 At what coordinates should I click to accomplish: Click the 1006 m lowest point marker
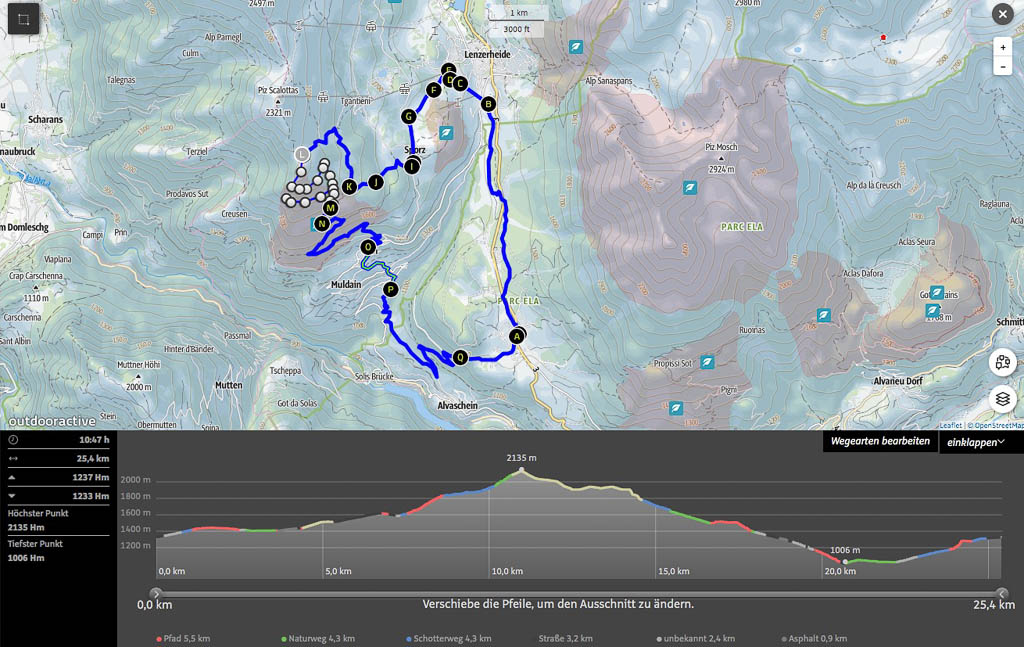846,562
